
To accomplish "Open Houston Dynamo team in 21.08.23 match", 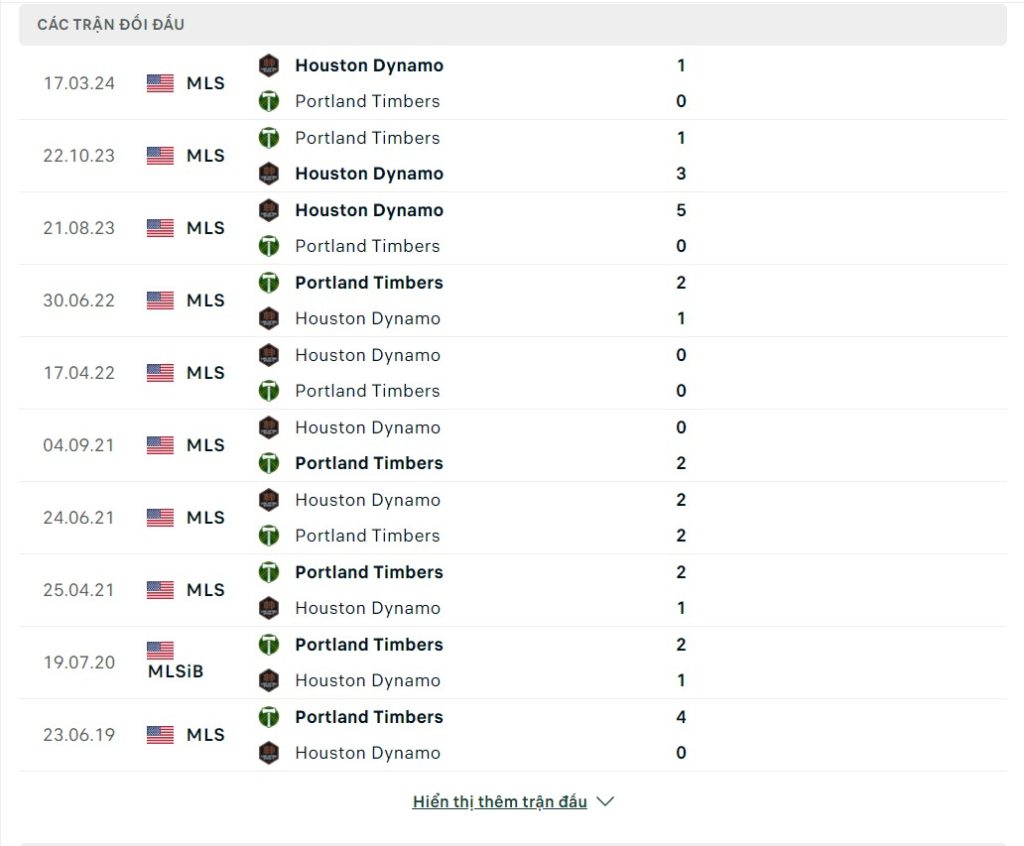I will coord(369,210).
